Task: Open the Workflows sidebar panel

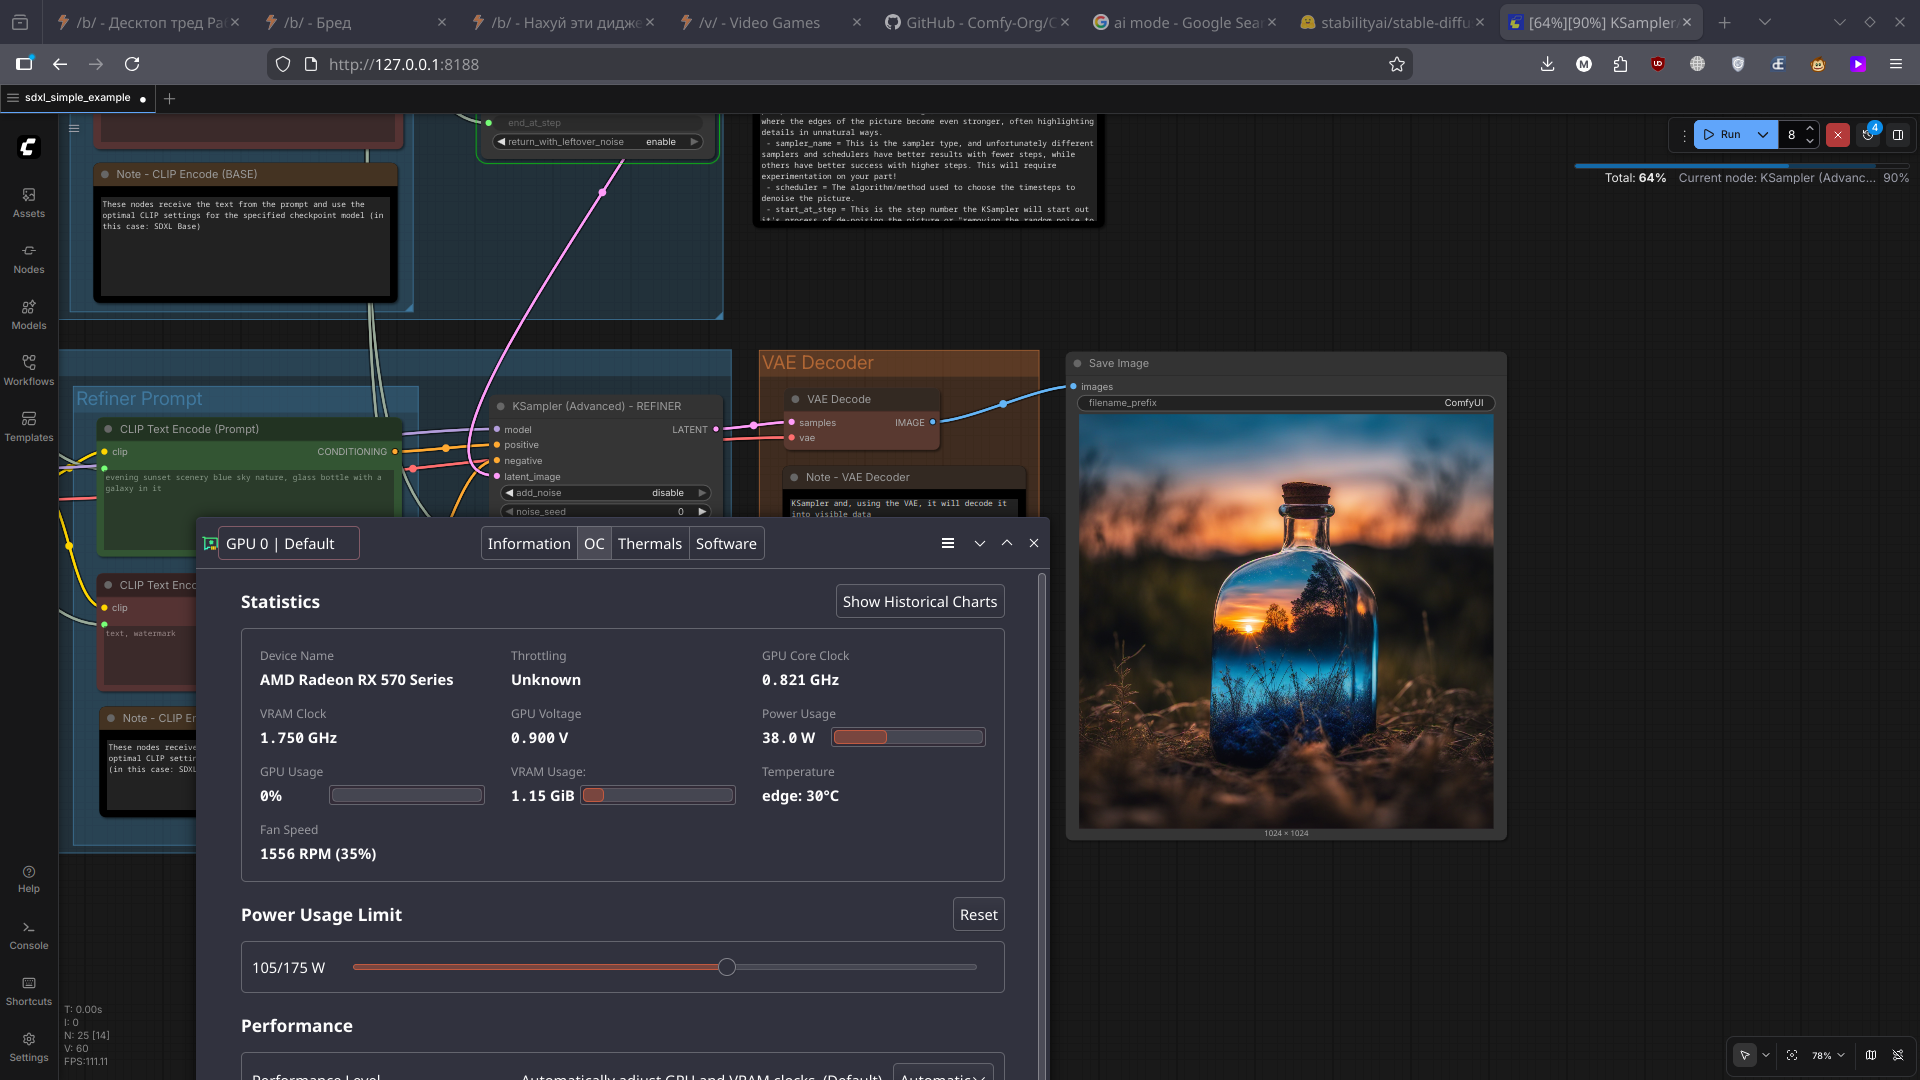Action: [x=28, y=370]
